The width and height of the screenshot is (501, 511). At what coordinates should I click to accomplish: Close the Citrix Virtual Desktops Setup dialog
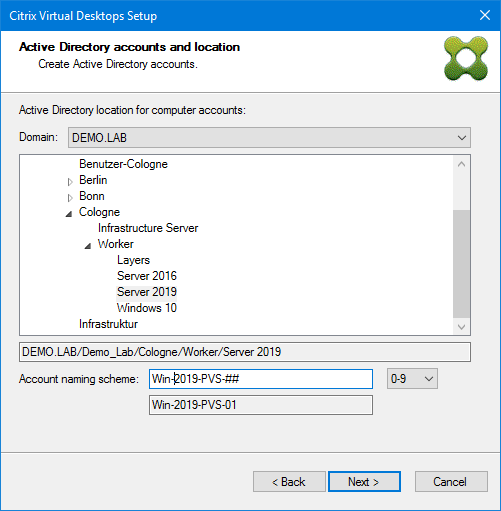coord(485,15)
